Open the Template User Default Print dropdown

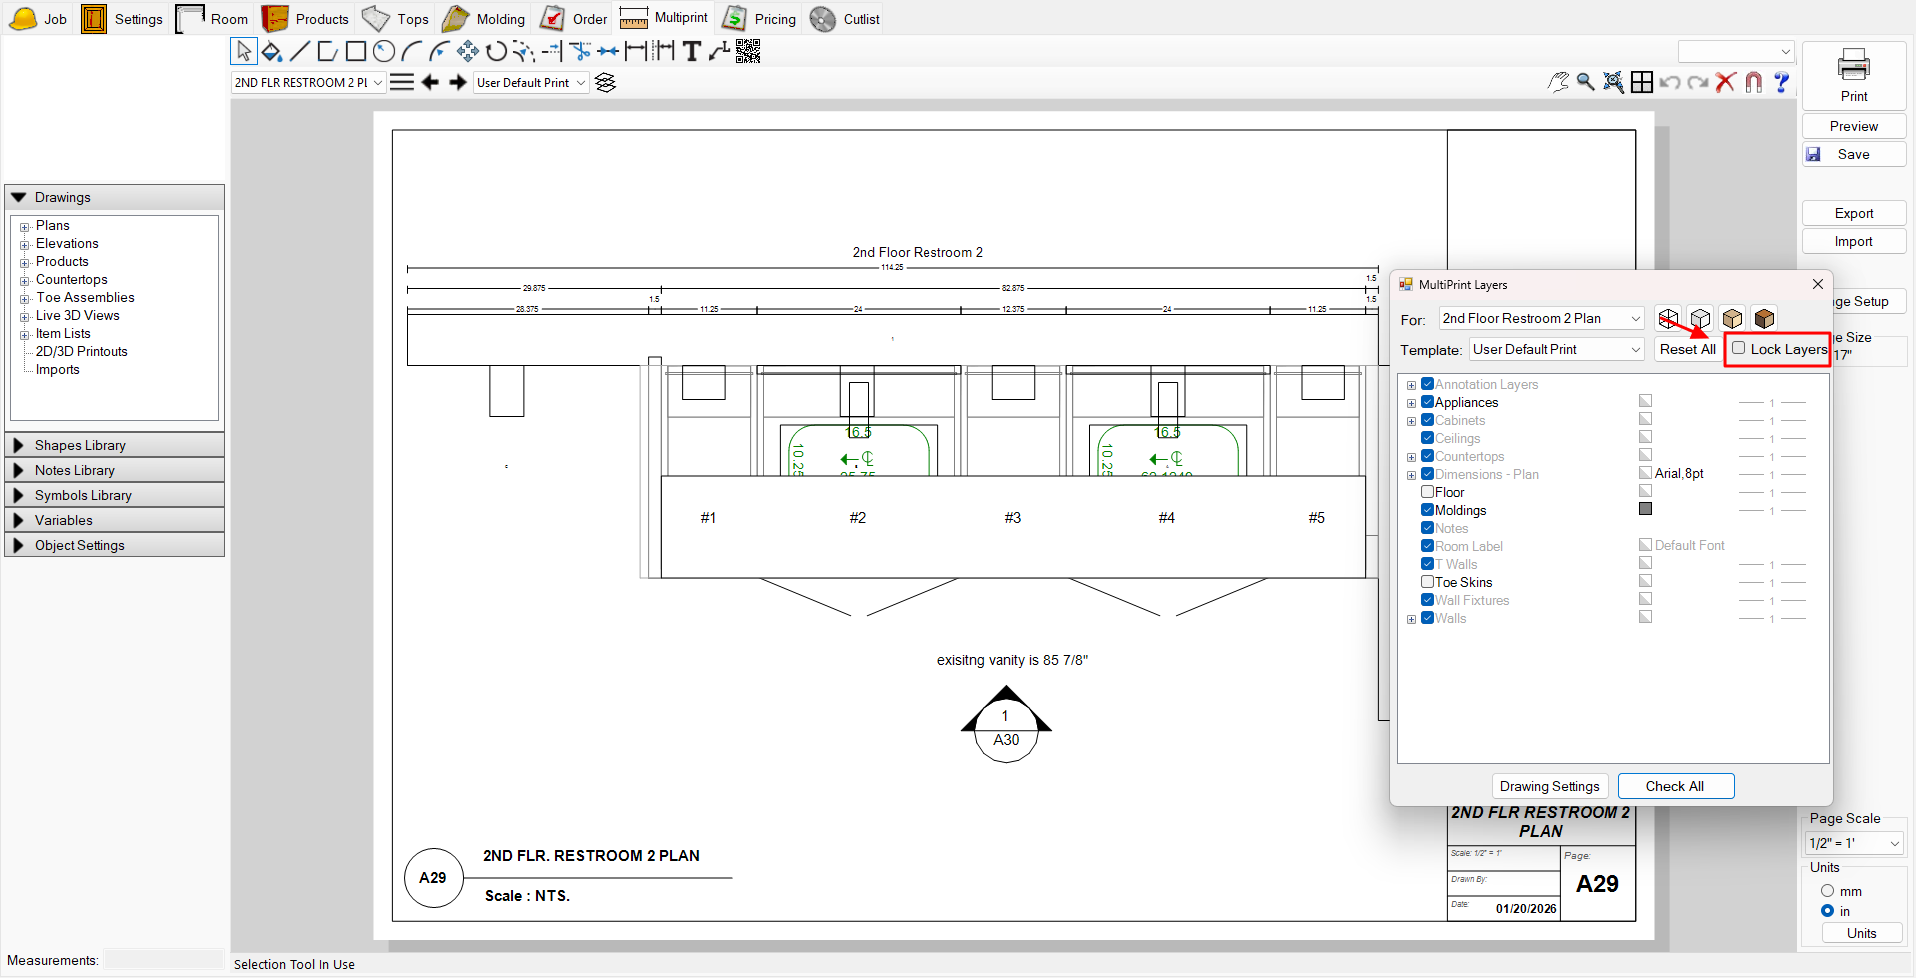click(1556, 349)
